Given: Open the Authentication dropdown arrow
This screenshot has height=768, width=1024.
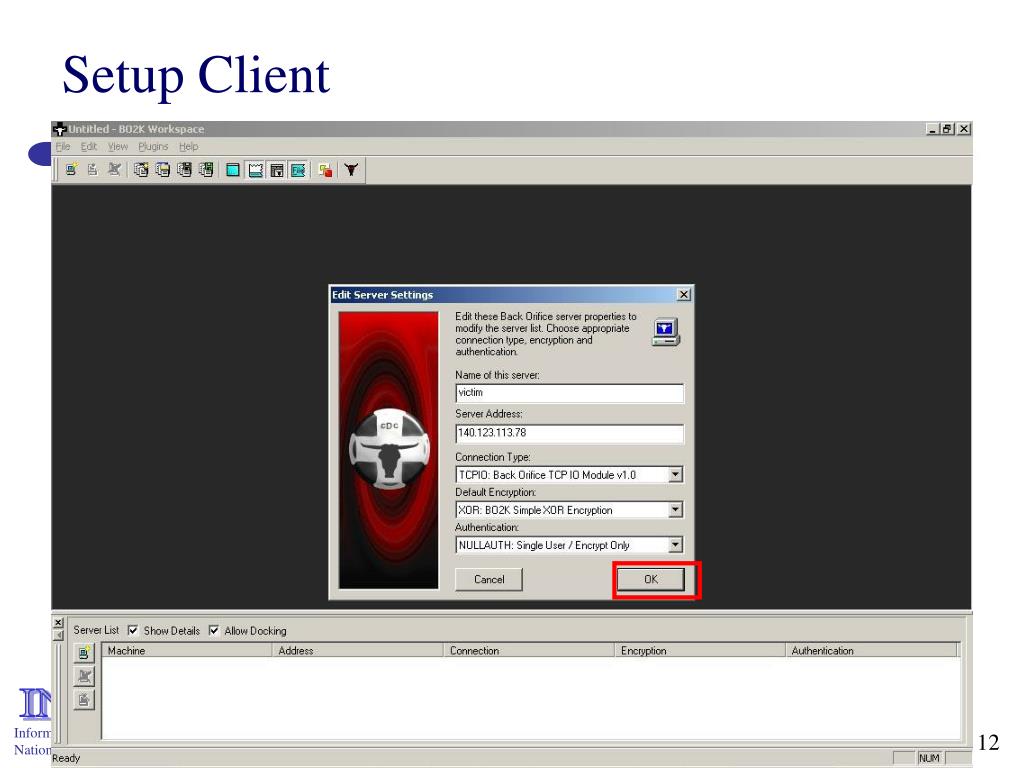Looking at the screenshot, I should point(676,545).
